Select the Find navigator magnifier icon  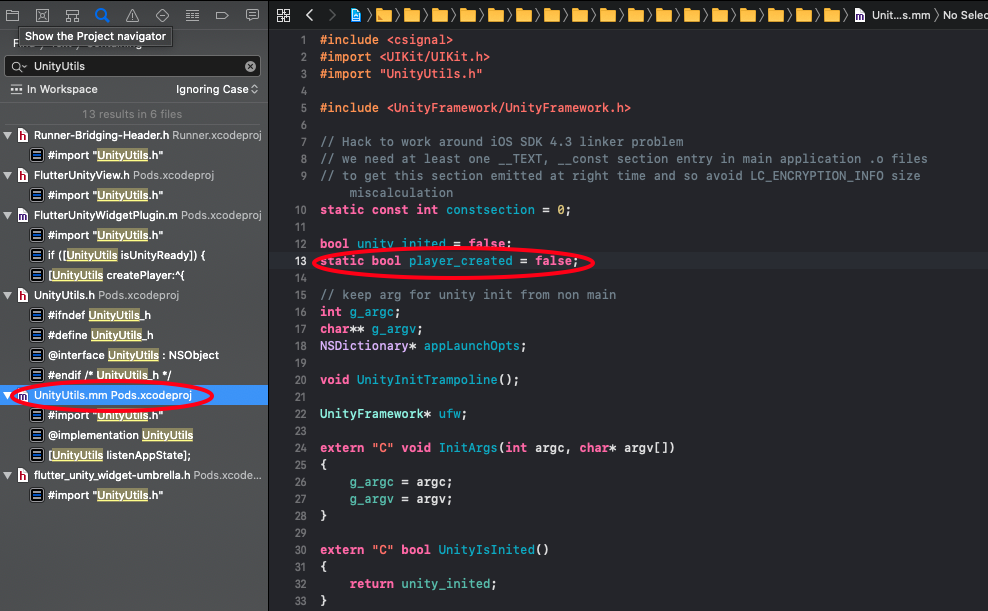click(x=102, y=14)
